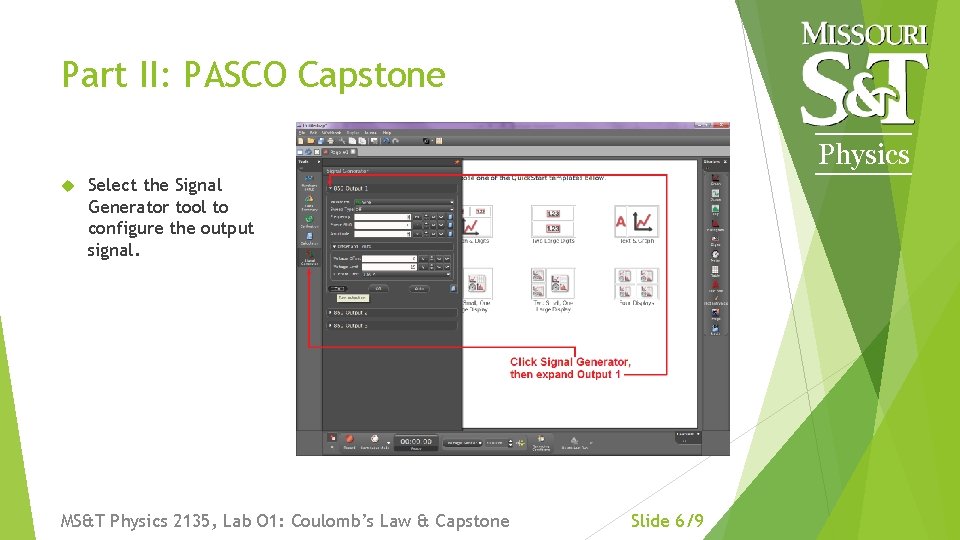Switch to the Page #1 tab

coord(340,152)
